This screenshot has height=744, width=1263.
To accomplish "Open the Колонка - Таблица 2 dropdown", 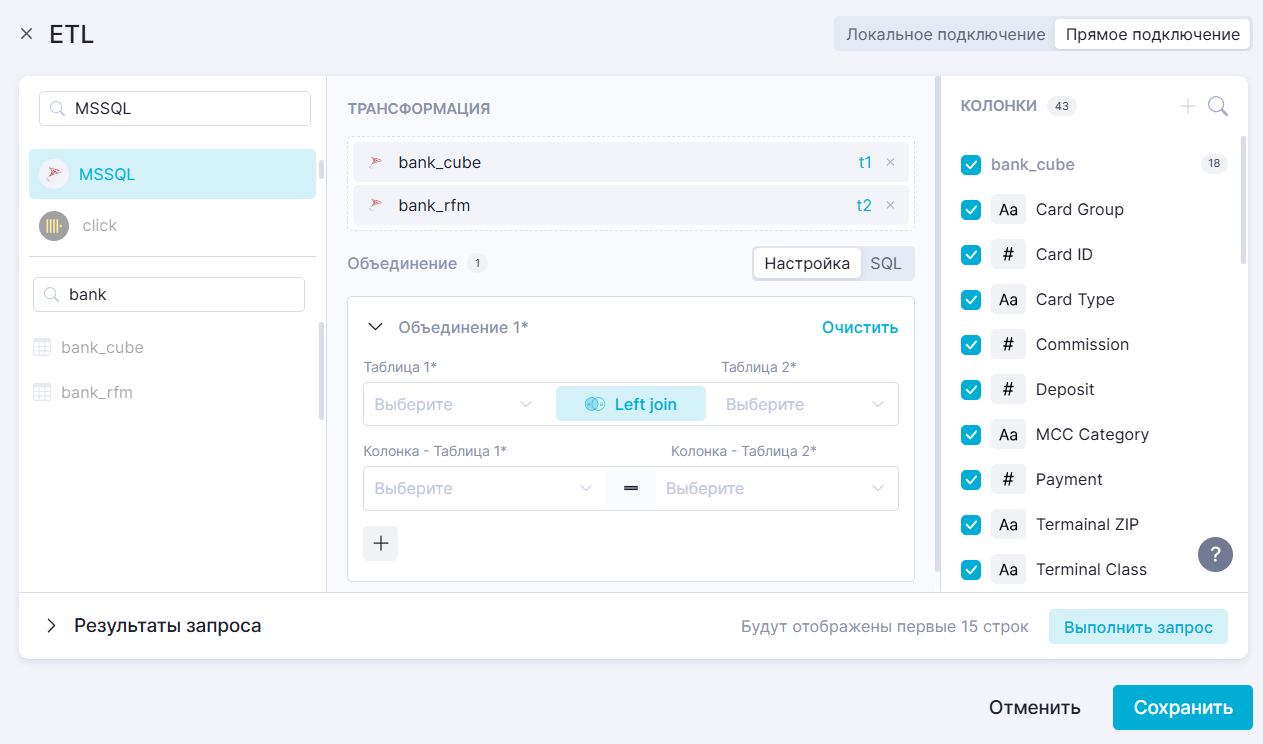I will click(x=775, y=489).
